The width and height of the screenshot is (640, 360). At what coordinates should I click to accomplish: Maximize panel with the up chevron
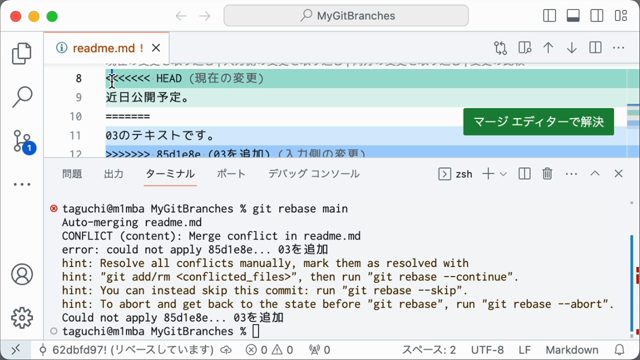pos(595,173)
